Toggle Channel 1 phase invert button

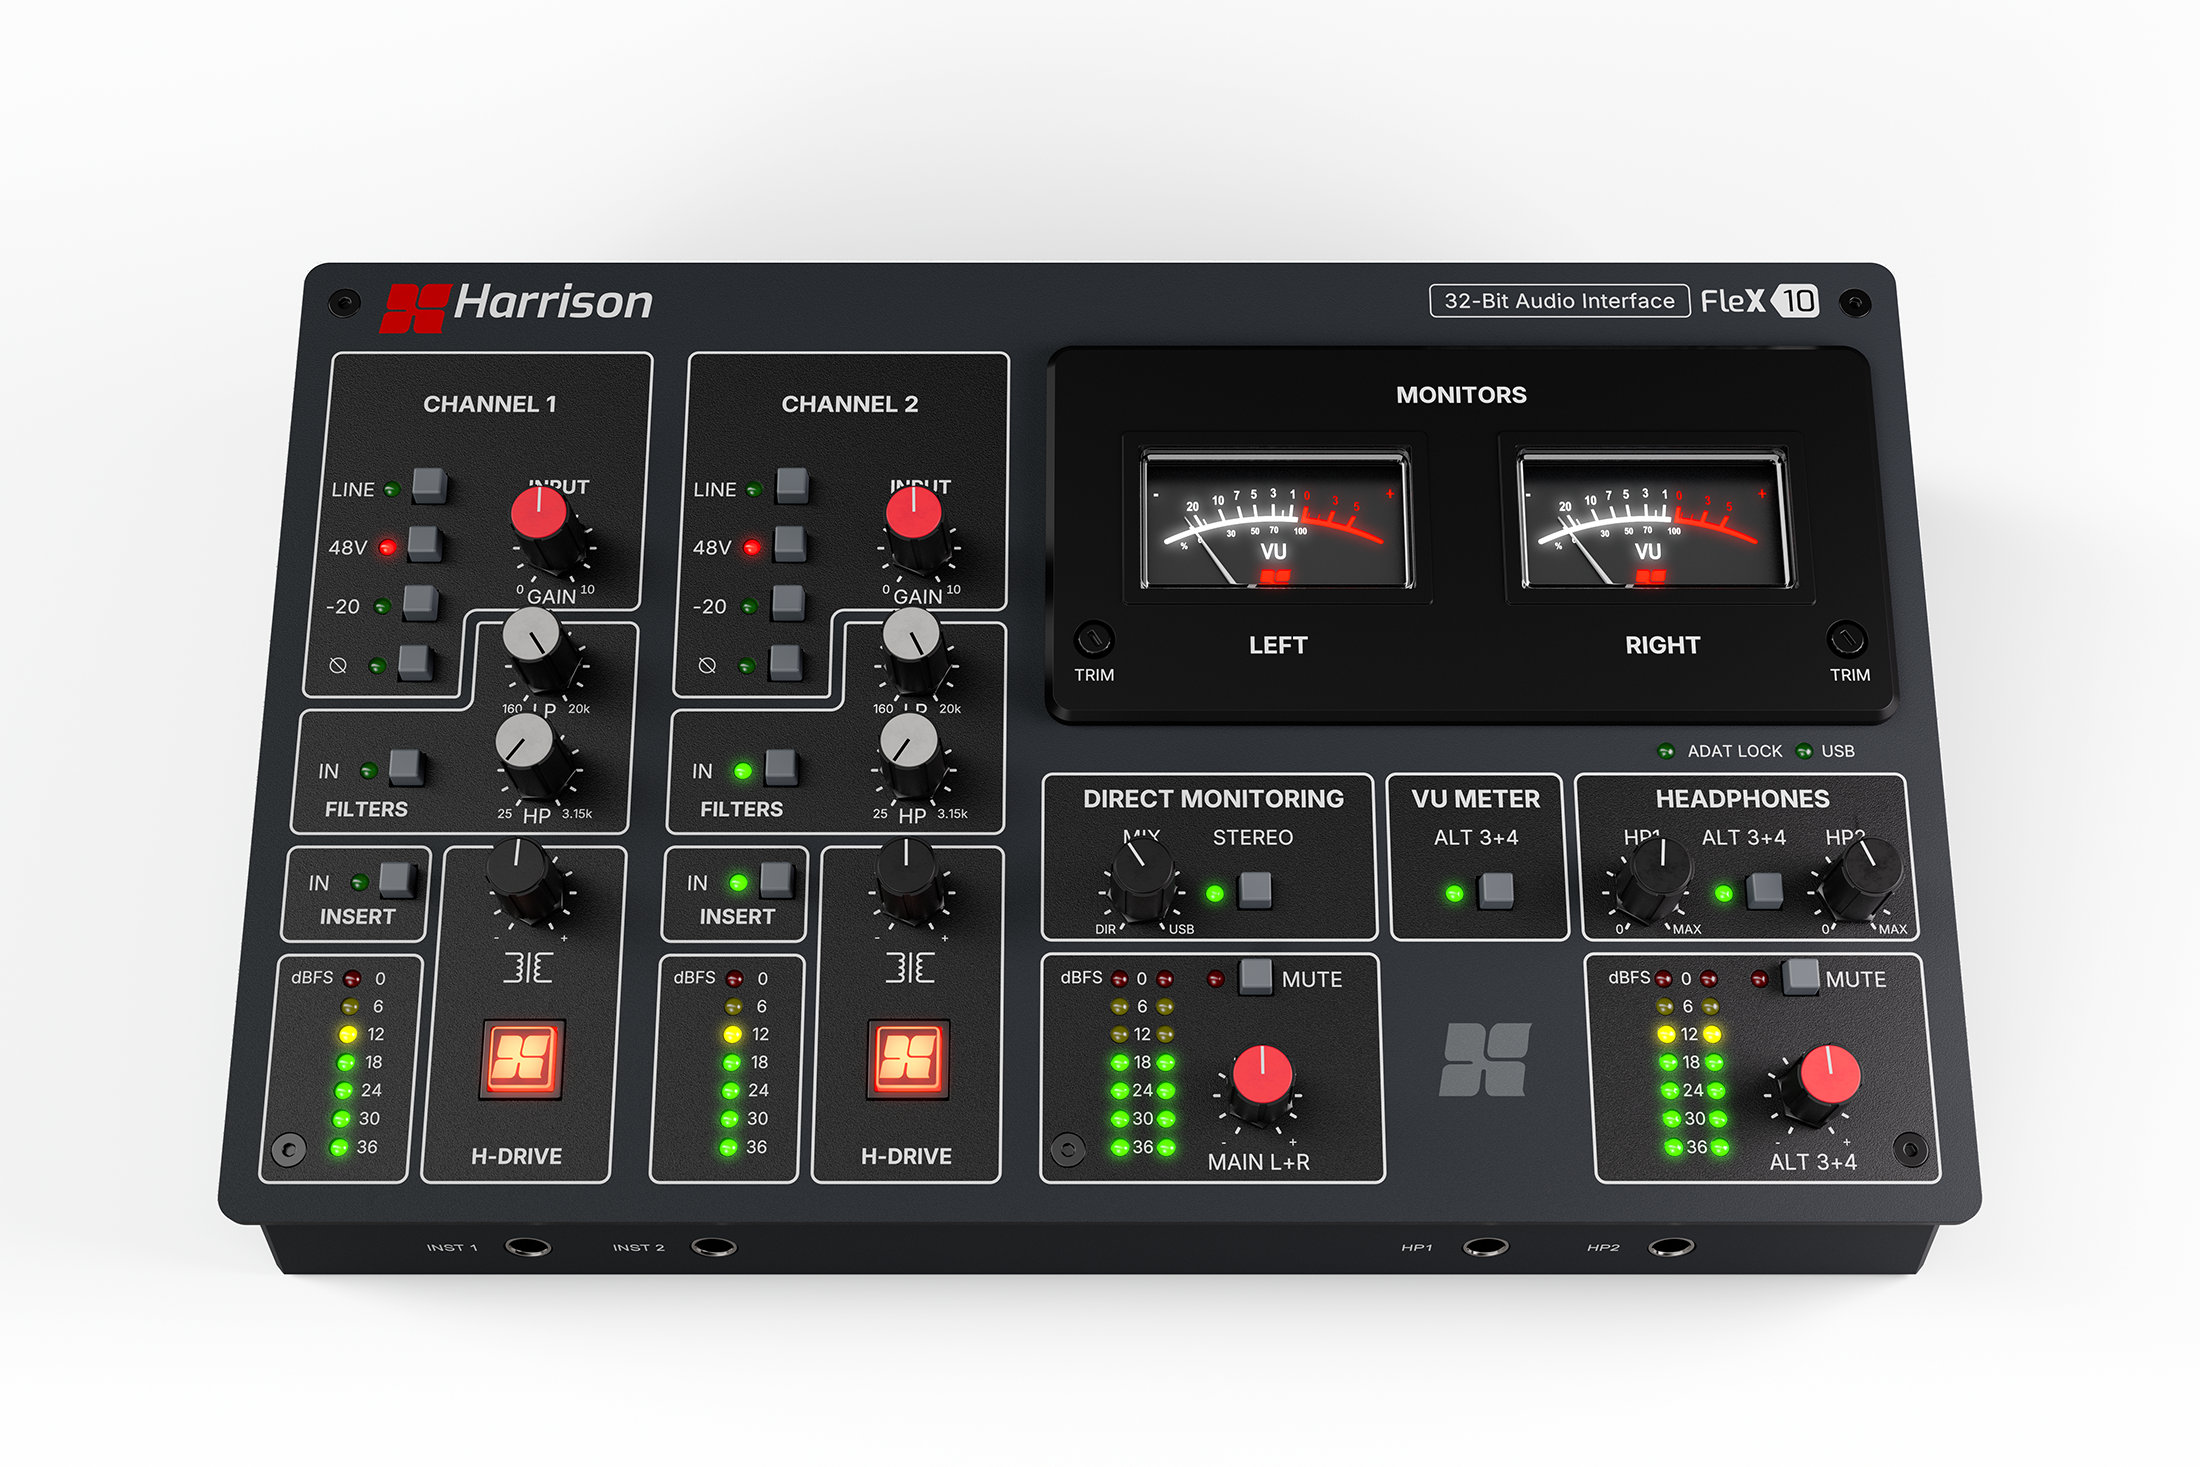415,662
